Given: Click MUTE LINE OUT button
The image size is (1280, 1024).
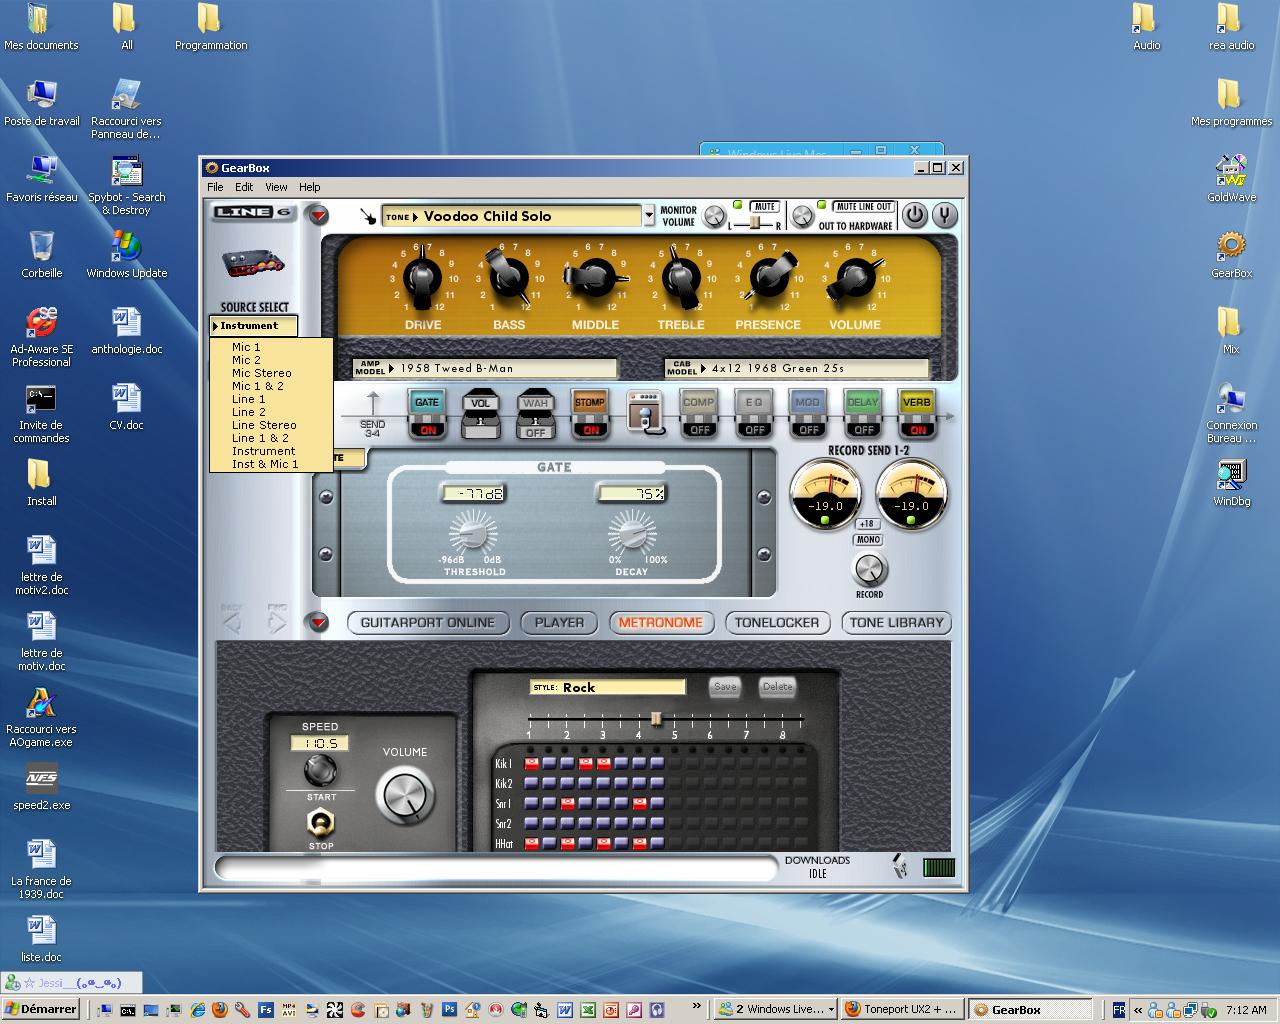Looking at the screenshot, I should [863, 206].
